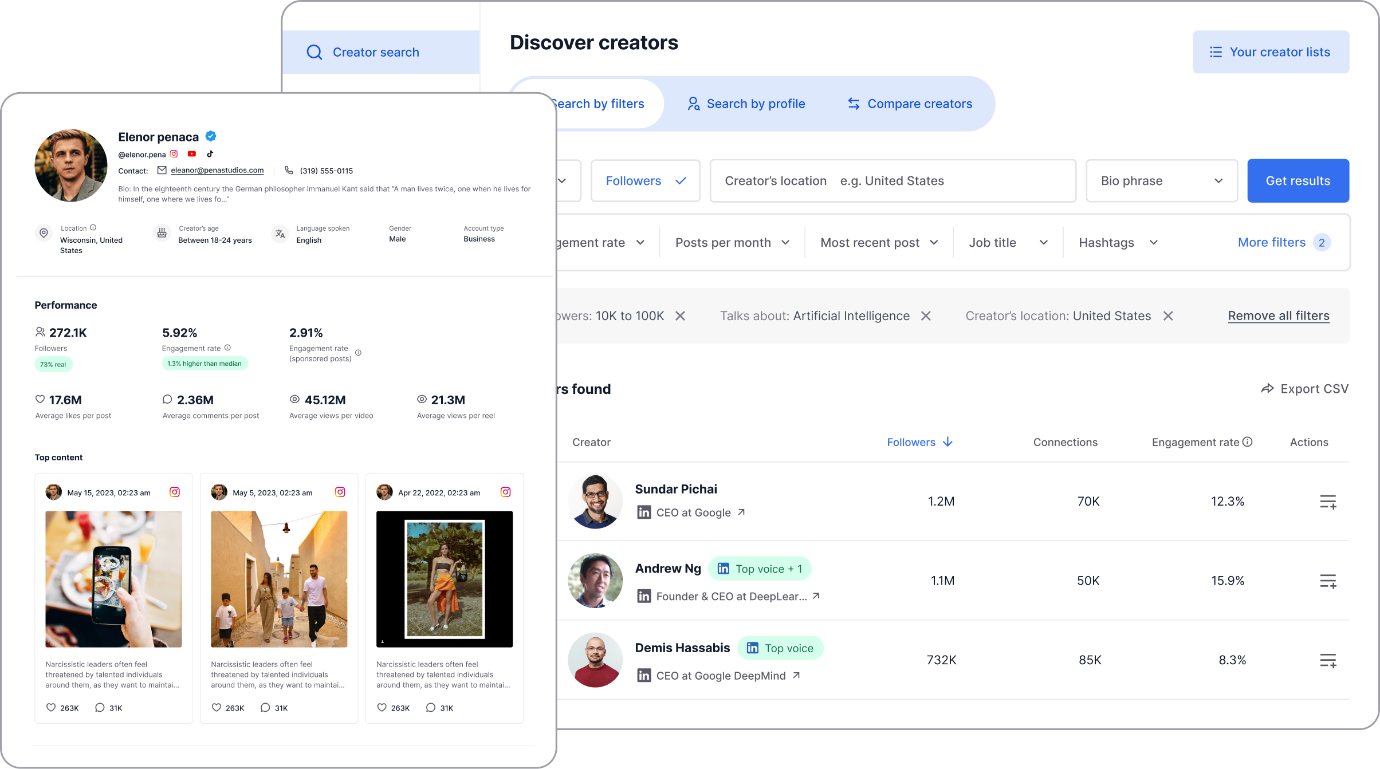
Task: Click the Instagram icon beside @elenor.pena handle
Action: pyautogui.click(x=174, y=154)
